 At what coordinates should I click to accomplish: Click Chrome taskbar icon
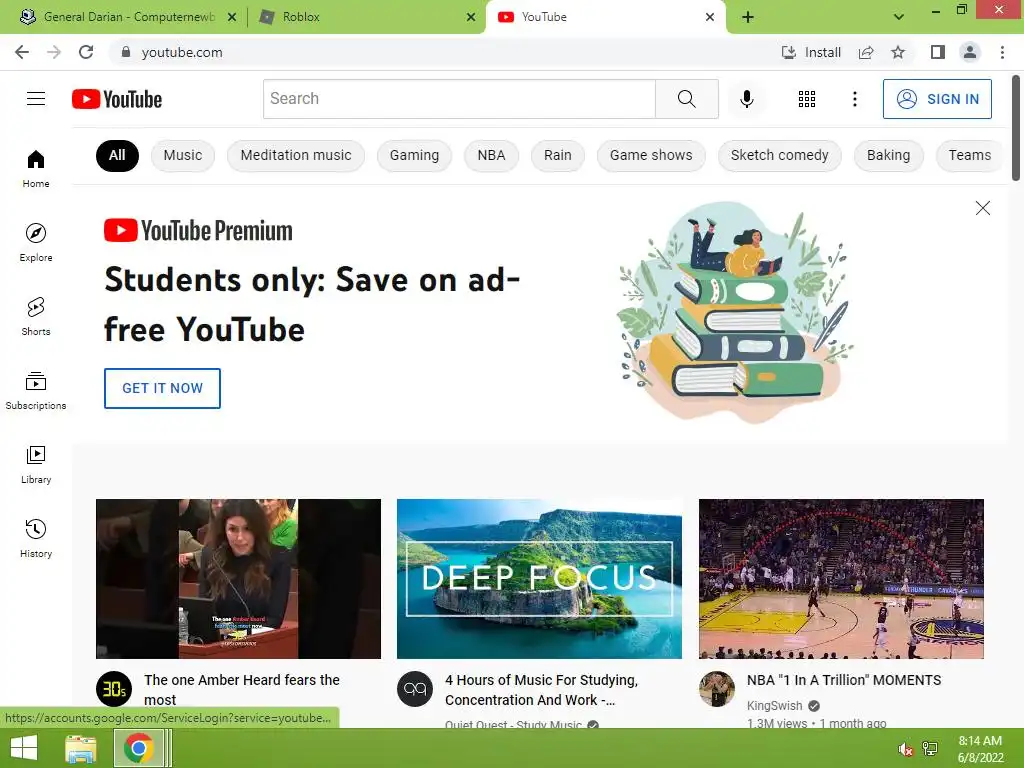[x=138, y=748]
